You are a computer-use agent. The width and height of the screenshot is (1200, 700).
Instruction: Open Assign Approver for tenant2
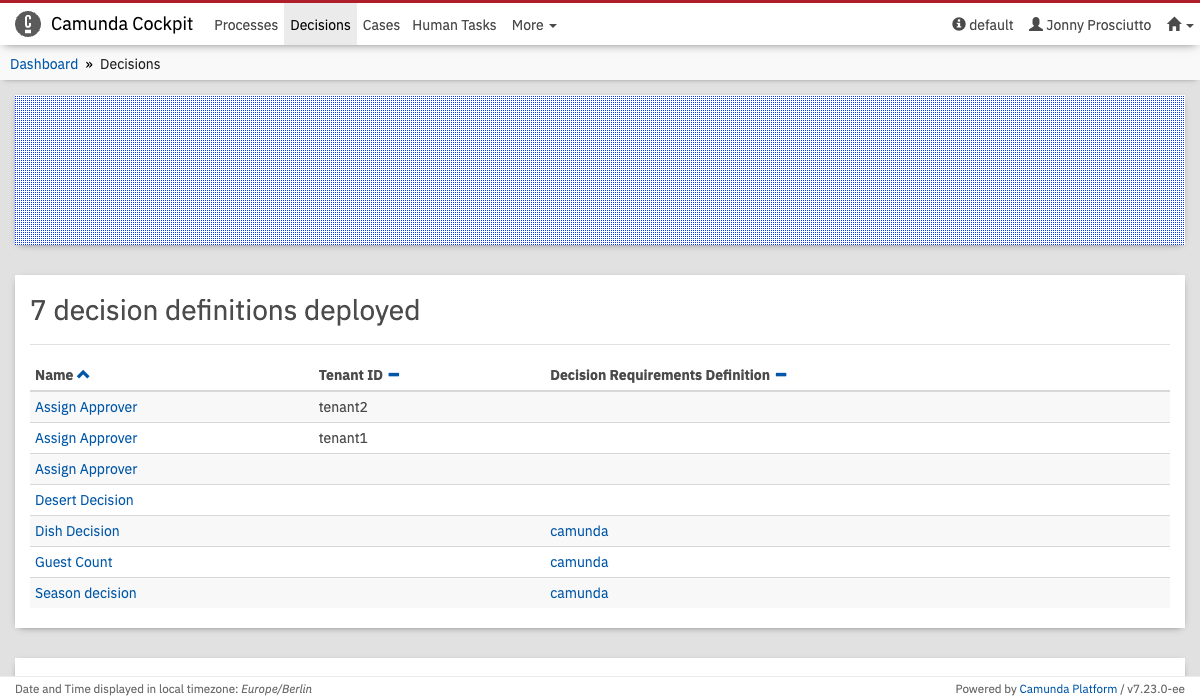pos(86,407)
